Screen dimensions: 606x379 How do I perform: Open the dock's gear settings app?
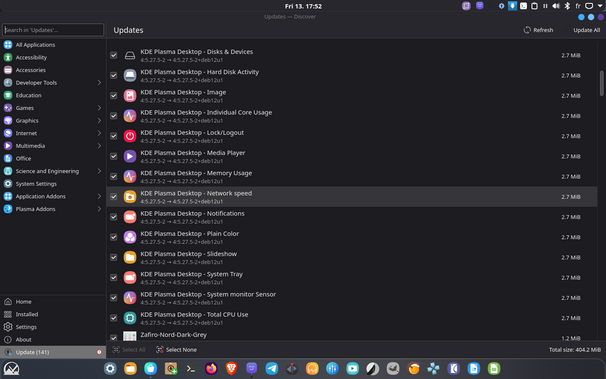110,369
